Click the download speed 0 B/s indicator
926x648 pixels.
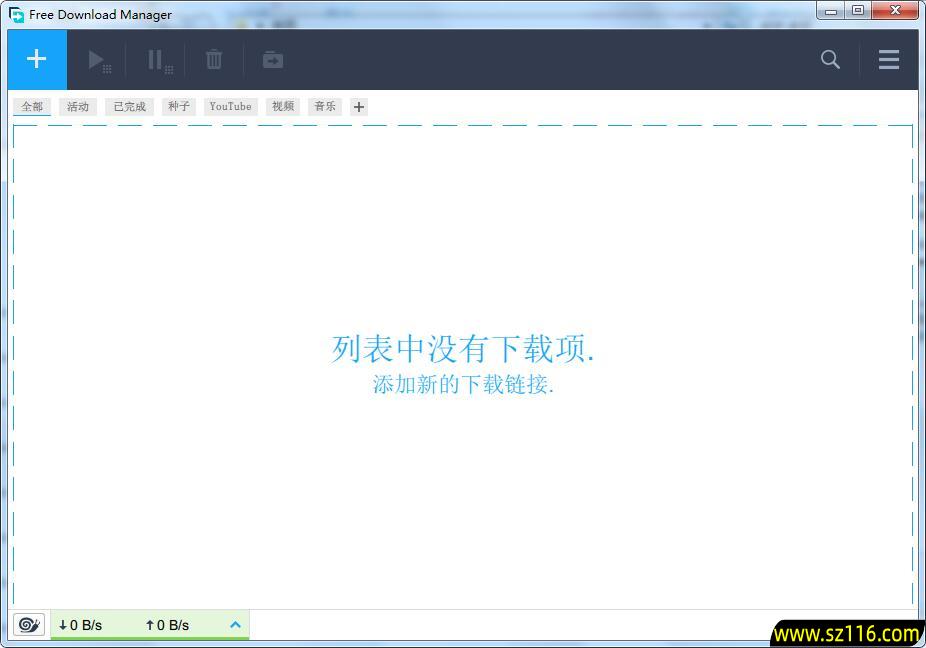(81, 625)
